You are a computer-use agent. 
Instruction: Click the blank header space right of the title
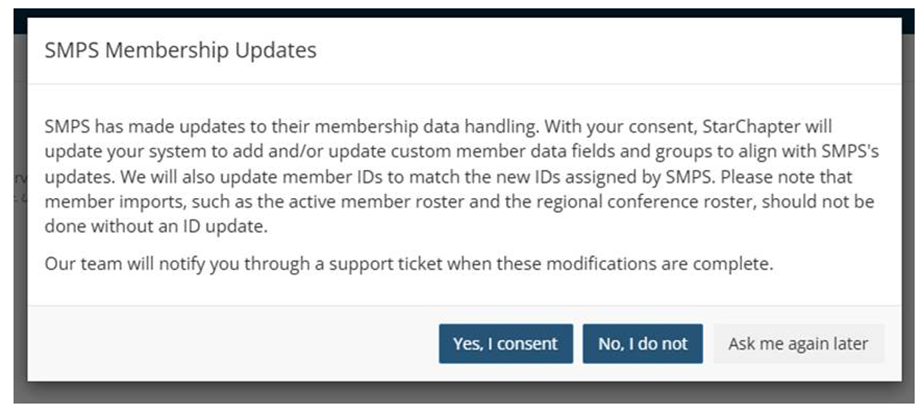(606, 51)
